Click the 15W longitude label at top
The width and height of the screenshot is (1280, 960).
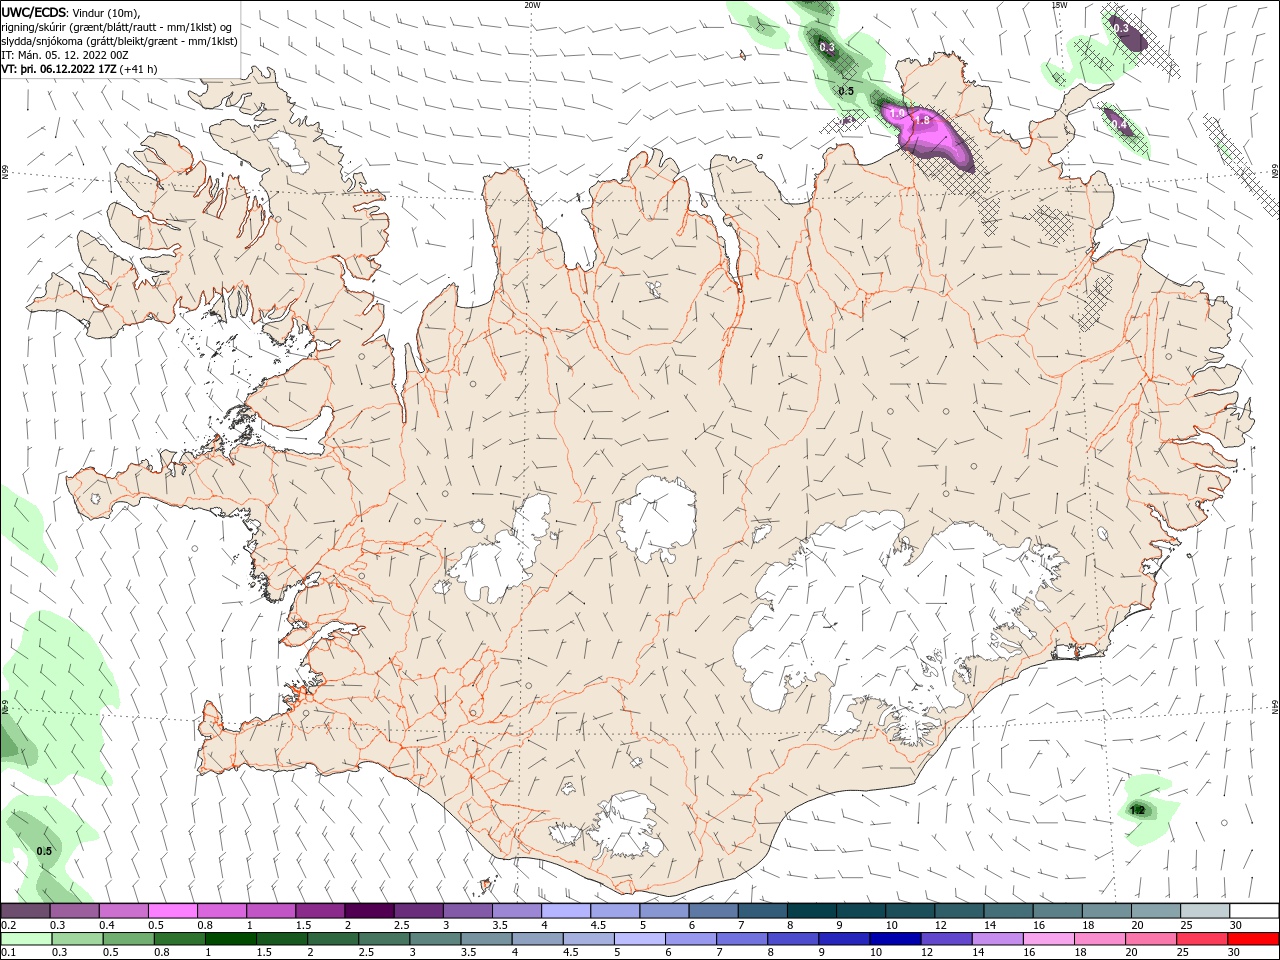coord(1058,5)
